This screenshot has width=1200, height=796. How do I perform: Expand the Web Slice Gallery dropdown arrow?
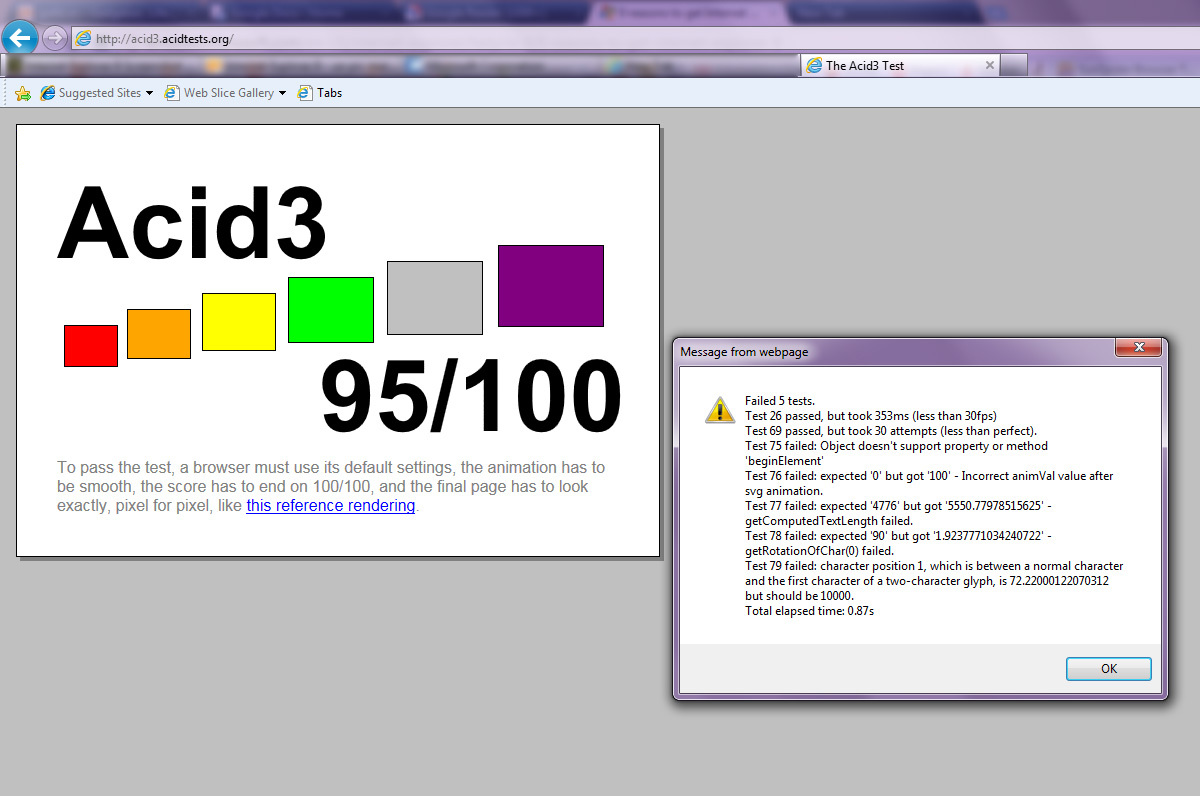(x=282, y=93)
